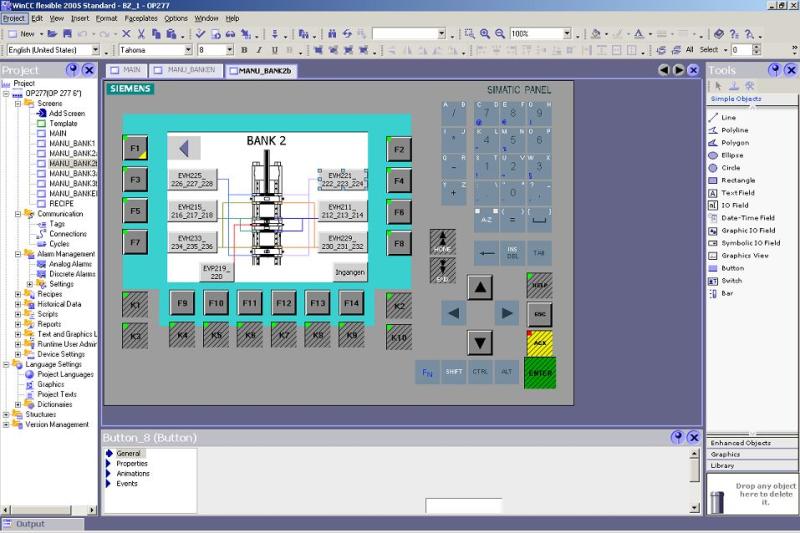
Task: Open the 100% zoom level dropdown
Action: (x=567, y=34)
